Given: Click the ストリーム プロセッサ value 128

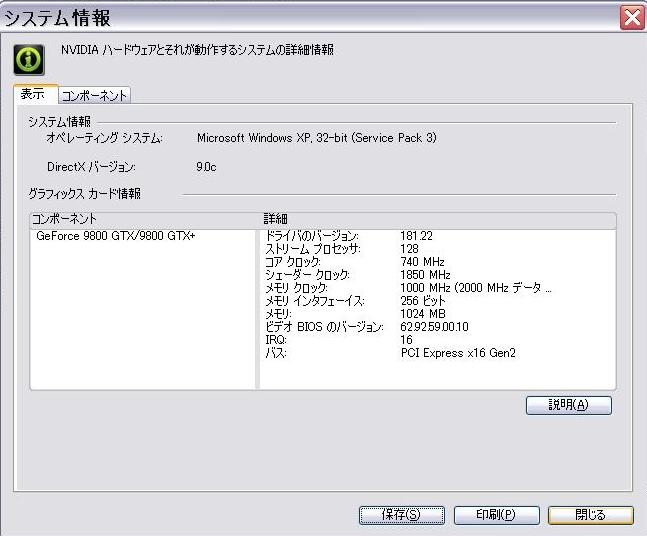Looking at the screenshot, I should tap(409, 249).
